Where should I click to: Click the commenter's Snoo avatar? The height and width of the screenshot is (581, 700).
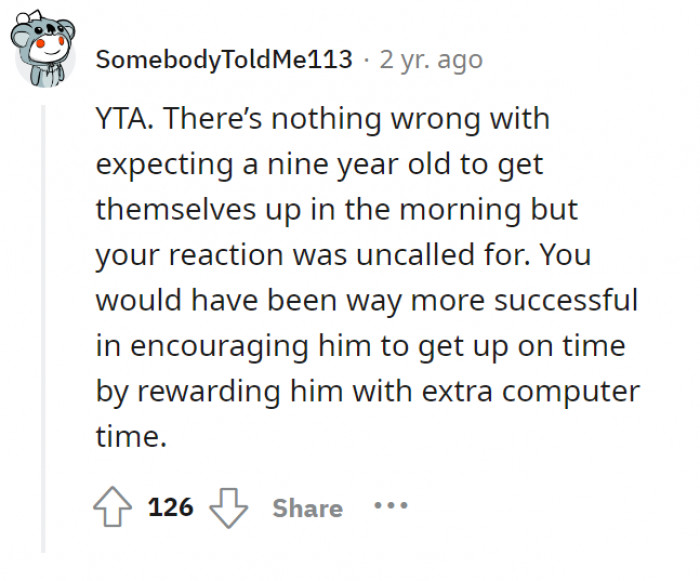(x=45, y=55)
